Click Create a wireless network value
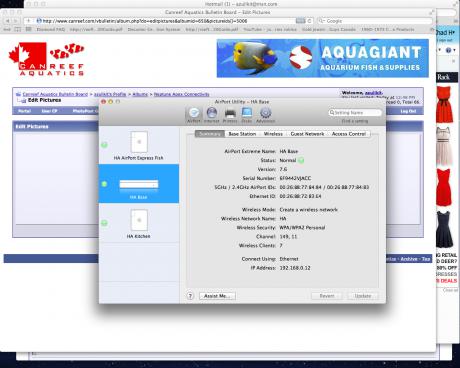This screenshot has height=368, width=460. pyautogui.click(x=309, y=210)
